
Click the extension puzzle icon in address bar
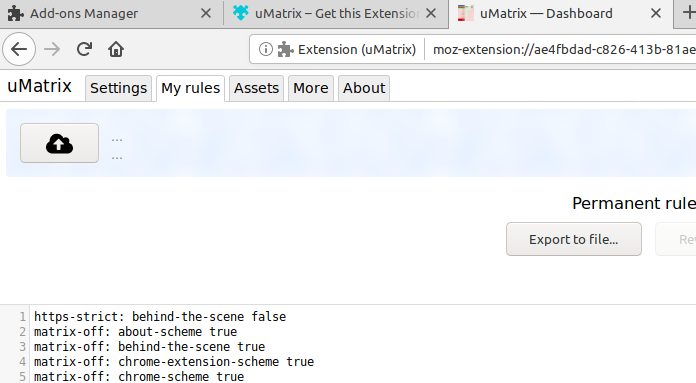(x=285, y=49)
